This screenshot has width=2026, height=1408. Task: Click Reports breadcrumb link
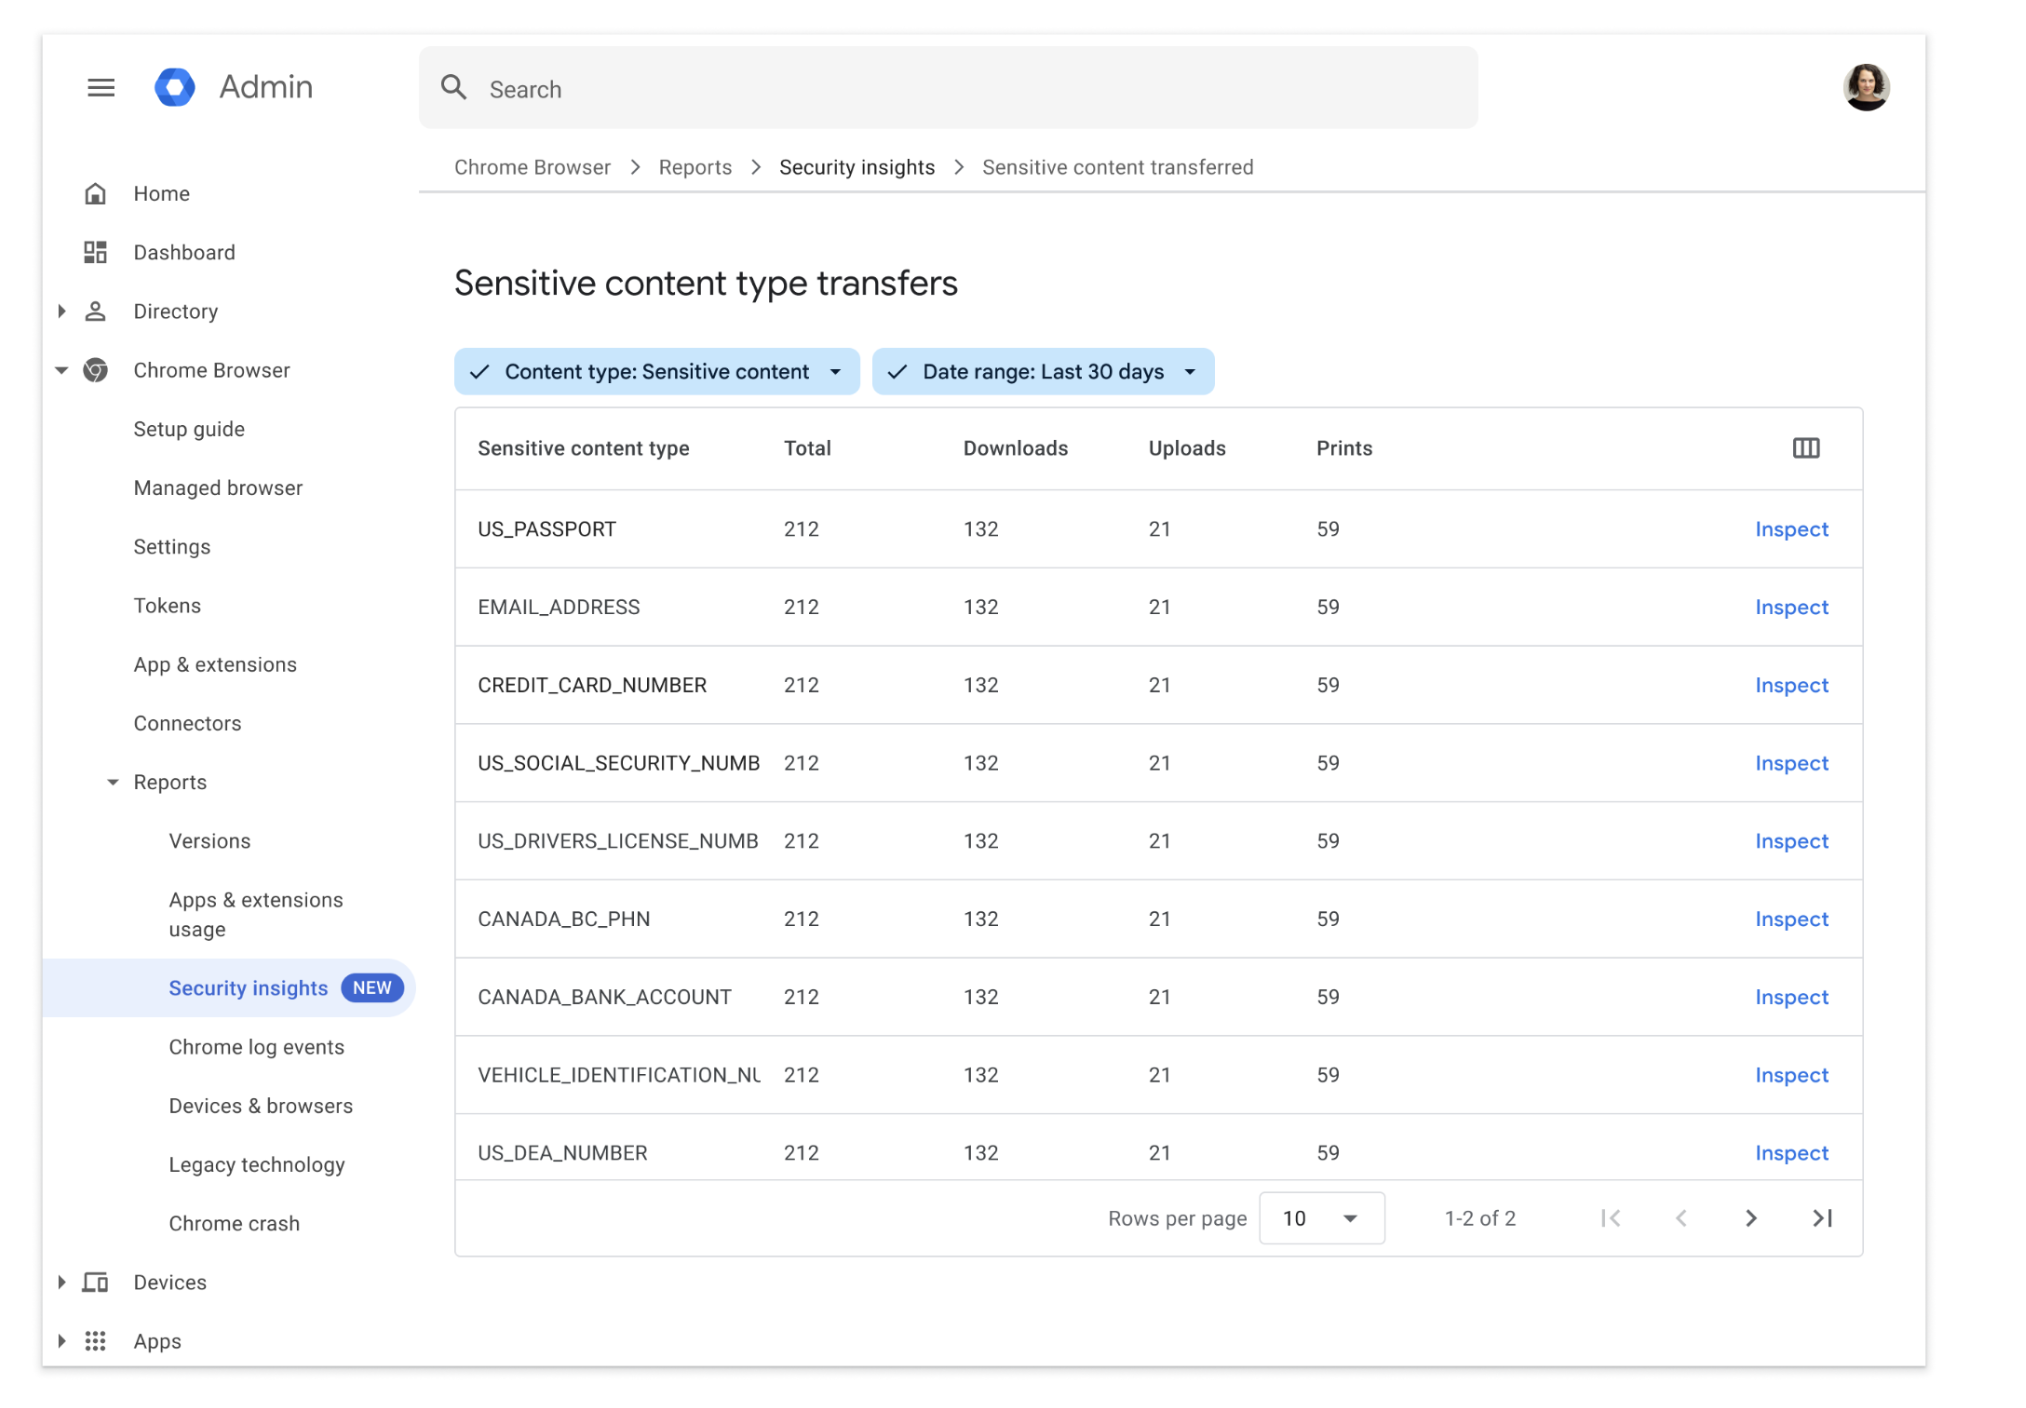tap(695, 167)
